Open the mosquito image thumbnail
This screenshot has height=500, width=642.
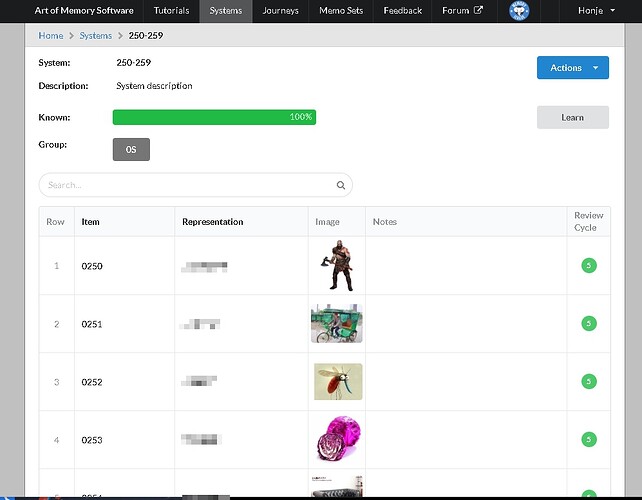pos(338,382)
